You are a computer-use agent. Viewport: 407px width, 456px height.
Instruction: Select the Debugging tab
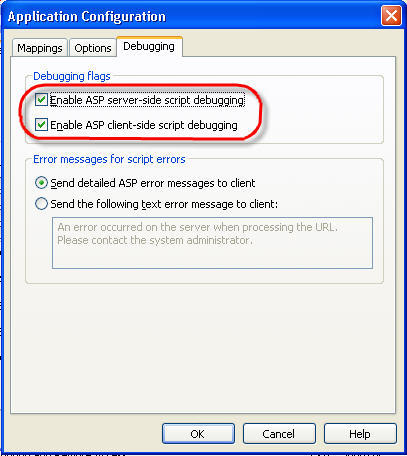149,46
